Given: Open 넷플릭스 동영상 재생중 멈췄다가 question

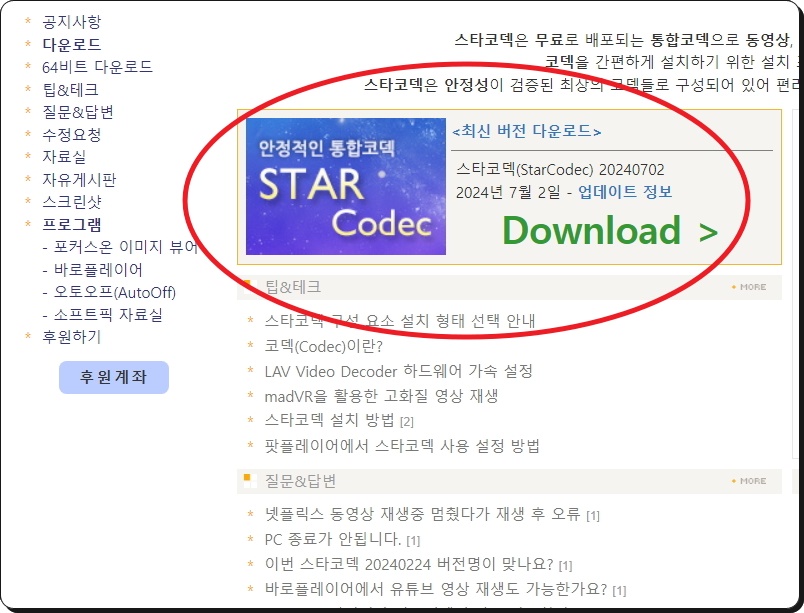Looking at the screenshot, I should tap(423, 514).
